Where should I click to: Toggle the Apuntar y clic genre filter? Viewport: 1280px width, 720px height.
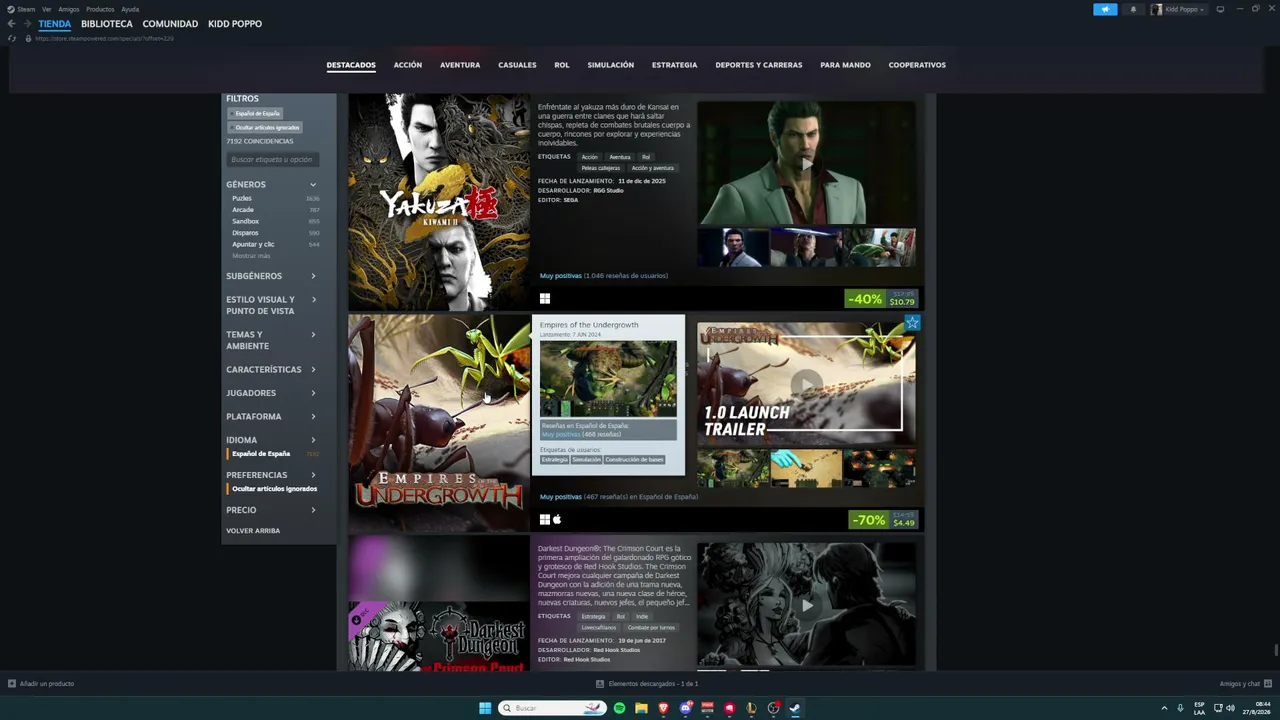pyautogui.click(x=275, y=244)
